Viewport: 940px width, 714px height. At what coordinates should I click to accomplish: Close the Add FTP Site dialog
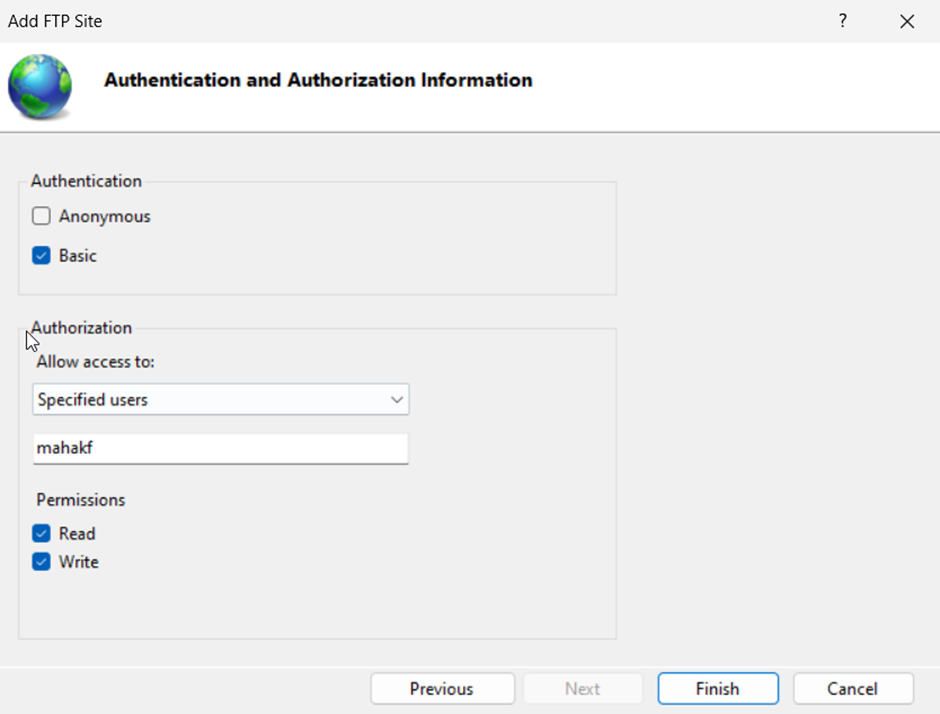907,21
